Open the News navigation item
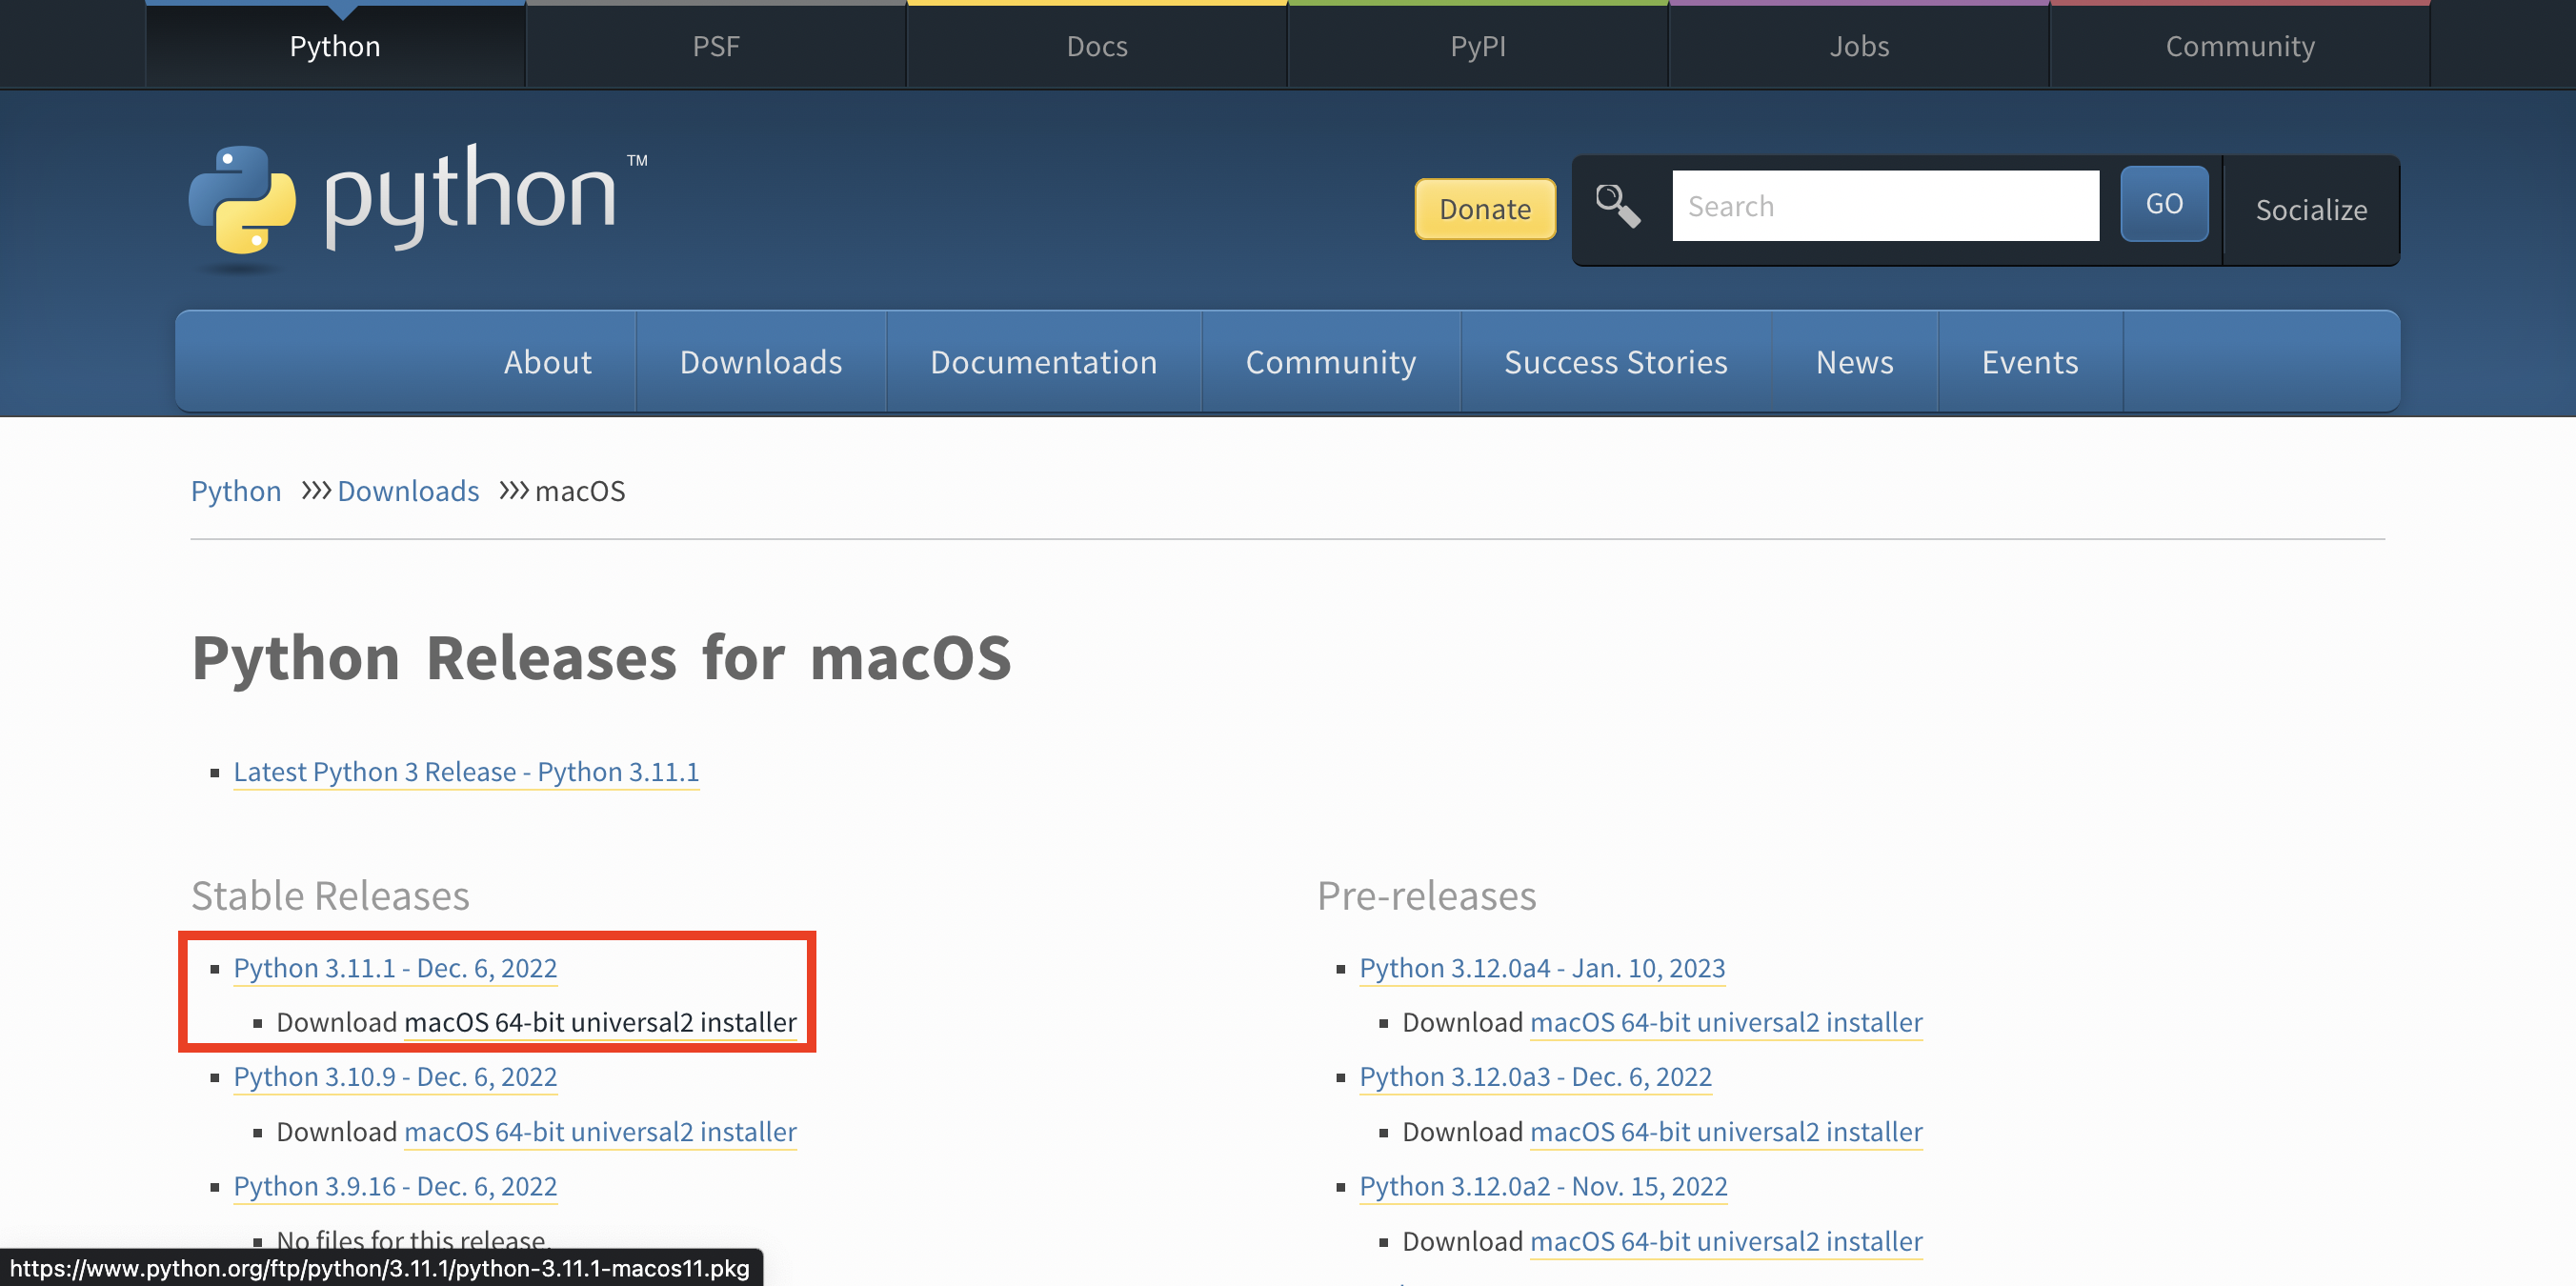This screenshot has height=1286, width=2576. point(1854,361)
